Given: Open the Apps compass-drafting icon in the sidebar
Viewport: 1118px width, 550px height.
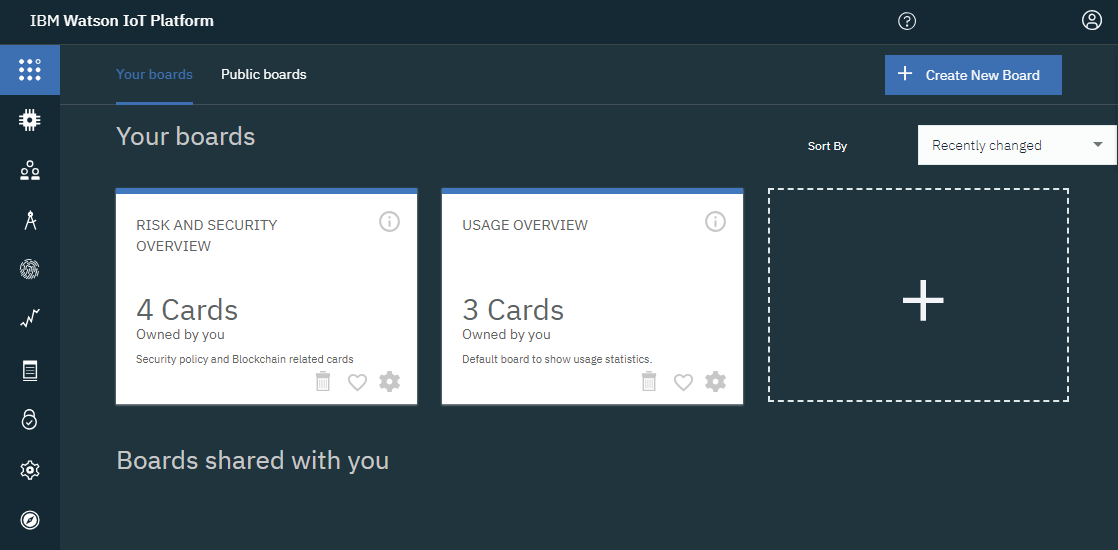Looking at the screenshot, I should (30, 221).
